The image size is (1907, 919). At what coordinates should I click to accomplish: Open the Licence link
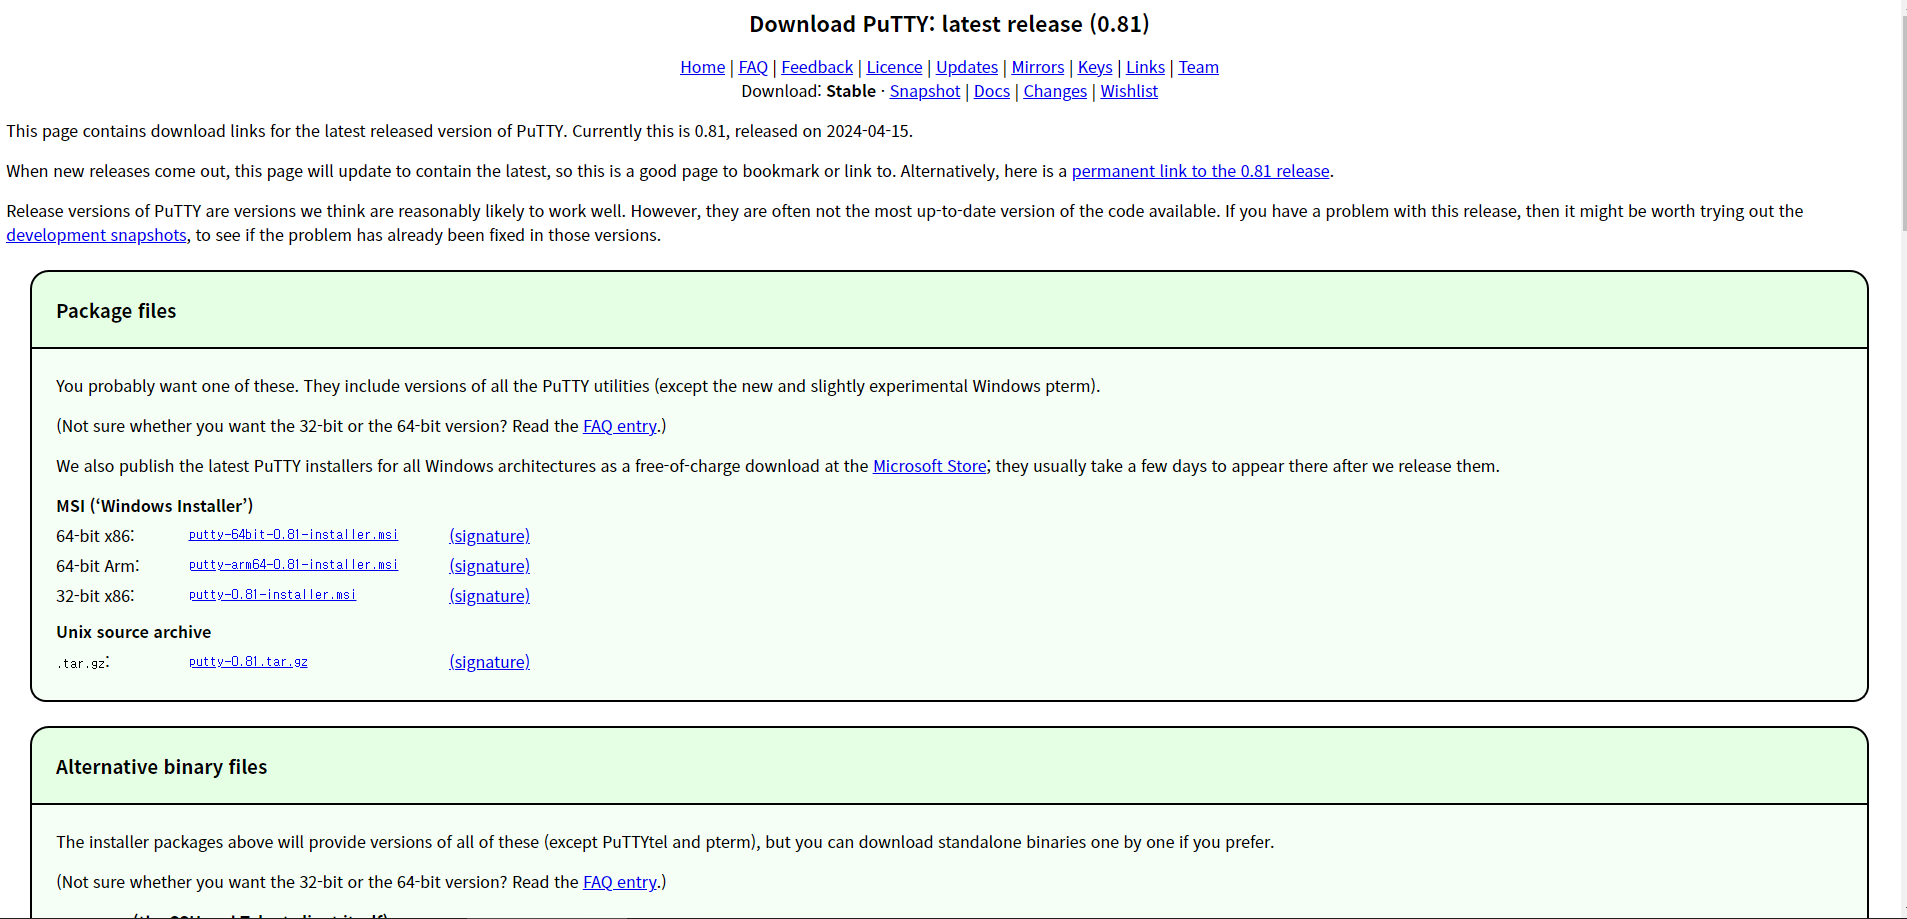894,67
